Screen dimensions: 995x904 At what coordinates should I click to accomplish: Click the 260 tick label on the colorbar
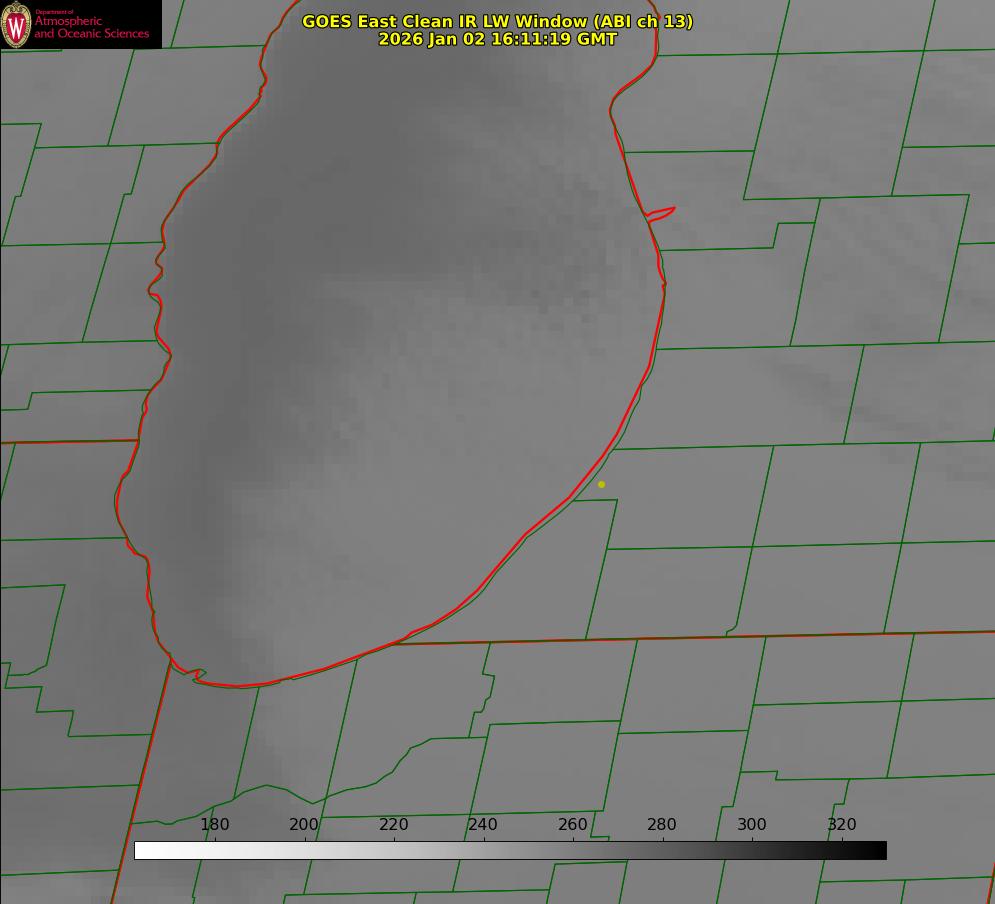[x=573, y=824]
